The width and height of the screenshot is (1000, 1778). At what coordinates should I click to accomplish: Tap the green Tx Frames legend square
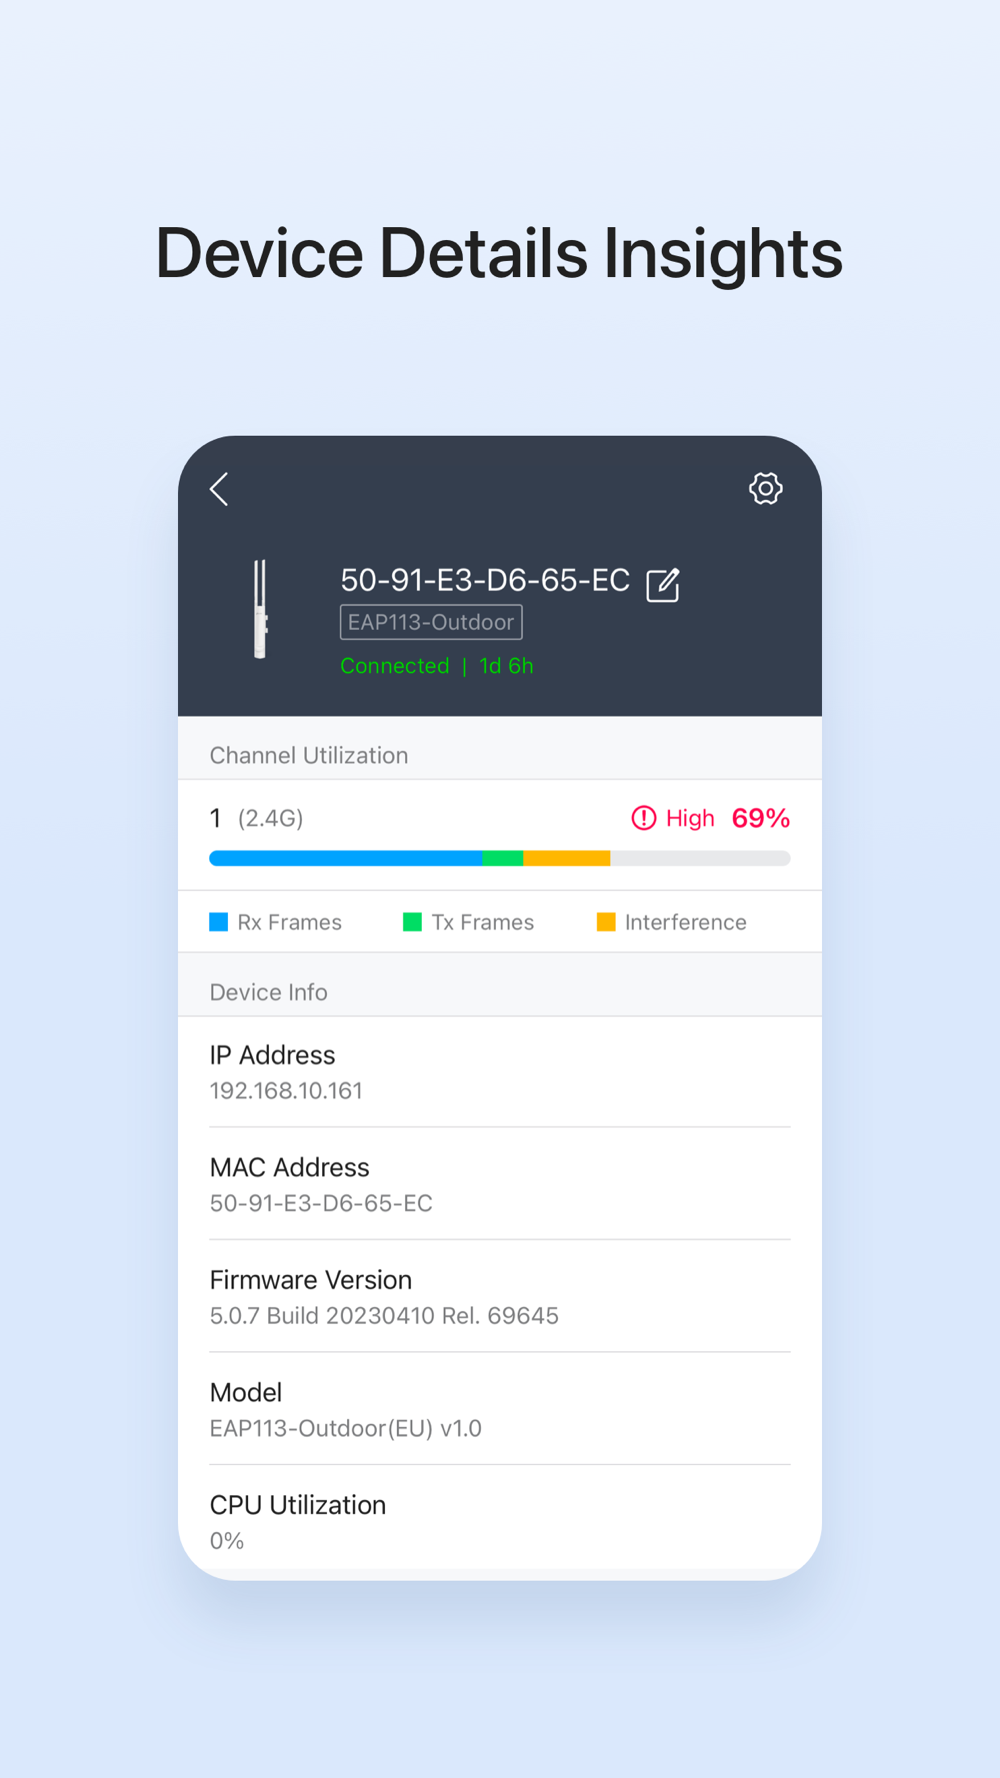click(x=412, y=921)
